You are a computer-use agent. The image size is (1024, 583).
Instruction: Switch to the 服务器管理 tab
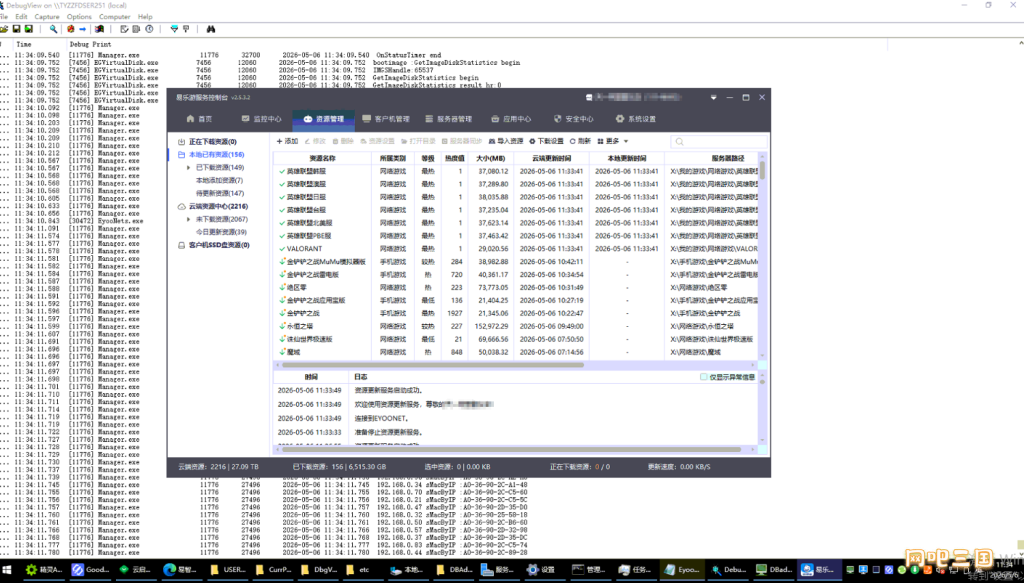point(448,119)
